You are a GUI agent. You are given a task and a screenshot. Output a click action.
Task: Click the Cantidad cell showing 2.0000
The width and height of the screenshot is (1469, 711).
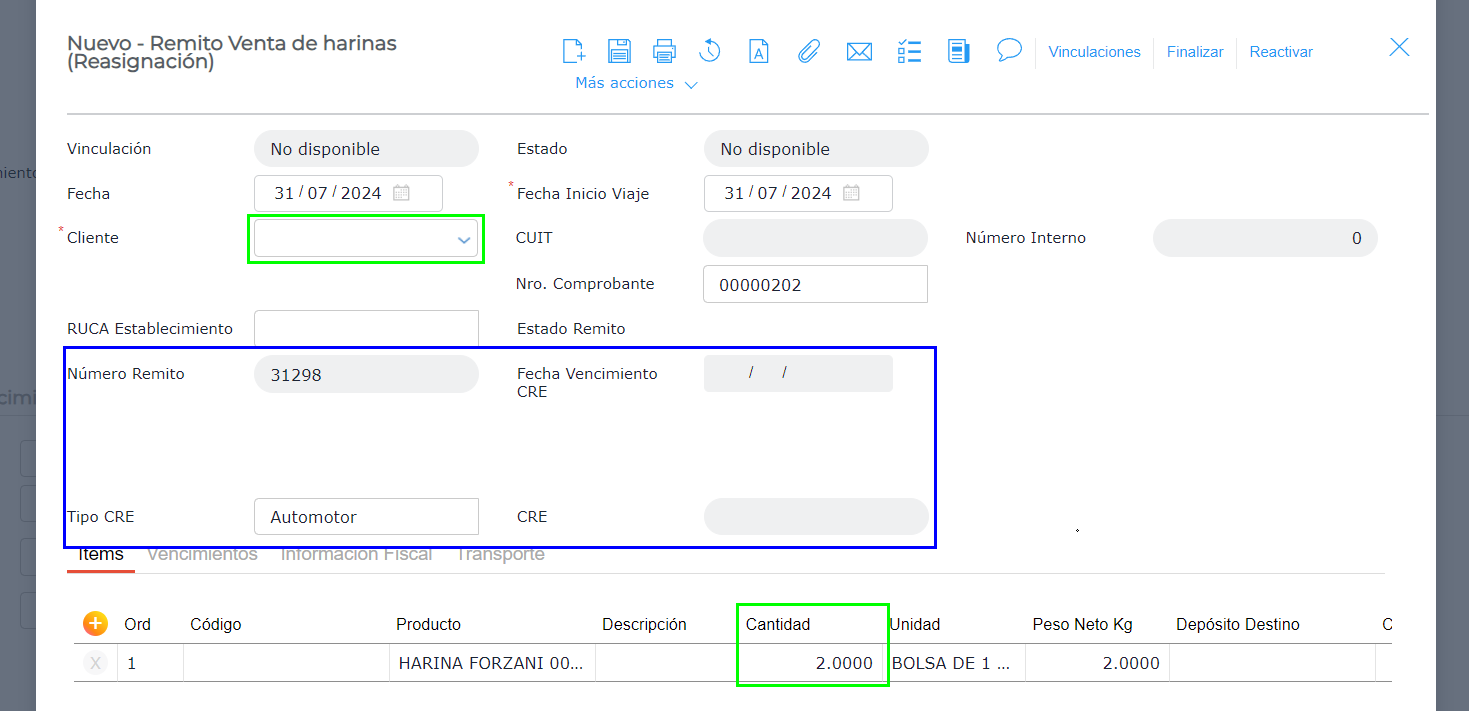click(812, 663)
